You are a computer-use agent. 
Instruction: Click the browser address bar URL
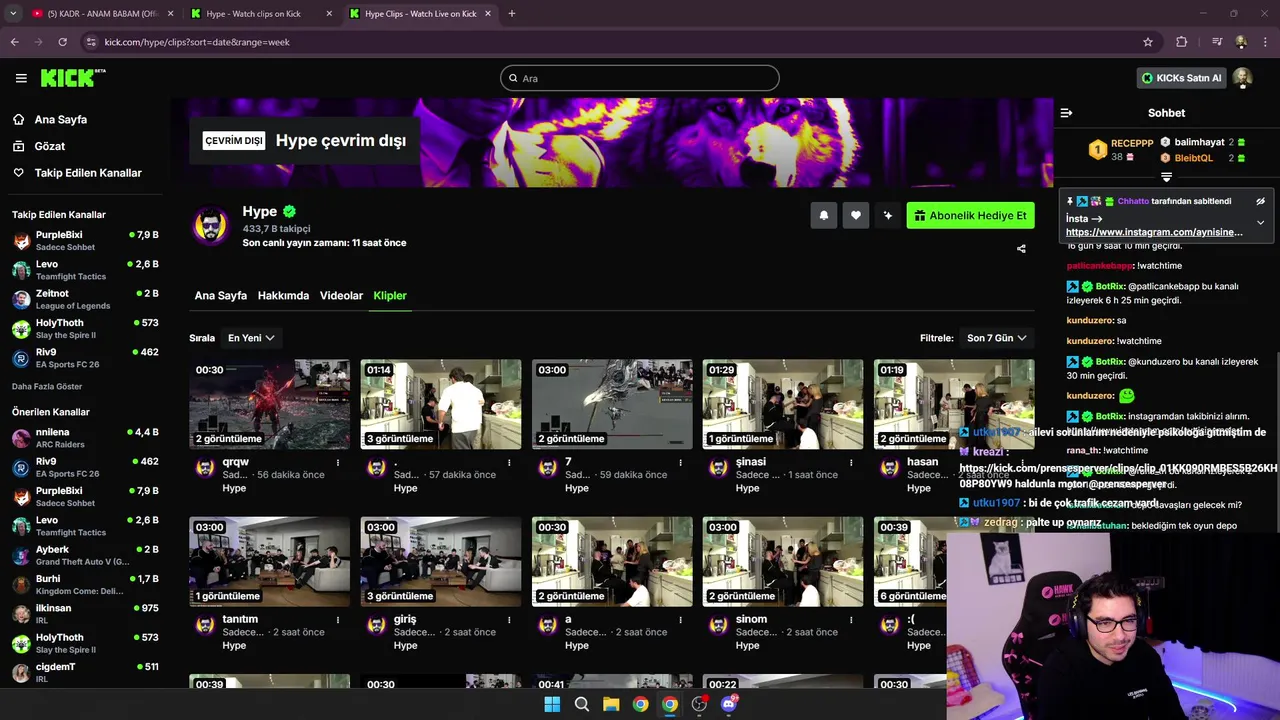(197, 42)
